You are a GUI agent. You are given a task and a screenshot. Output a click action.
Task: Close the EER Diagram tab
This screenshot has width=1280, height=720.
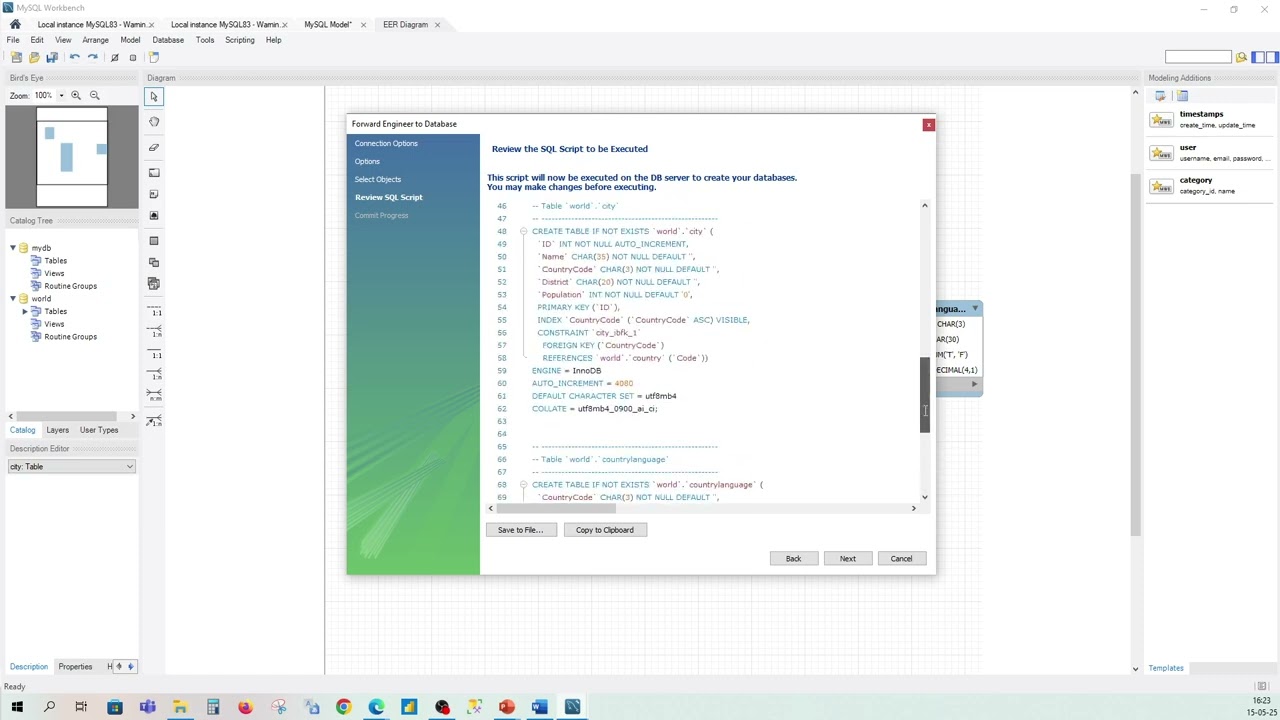(437, 24)
